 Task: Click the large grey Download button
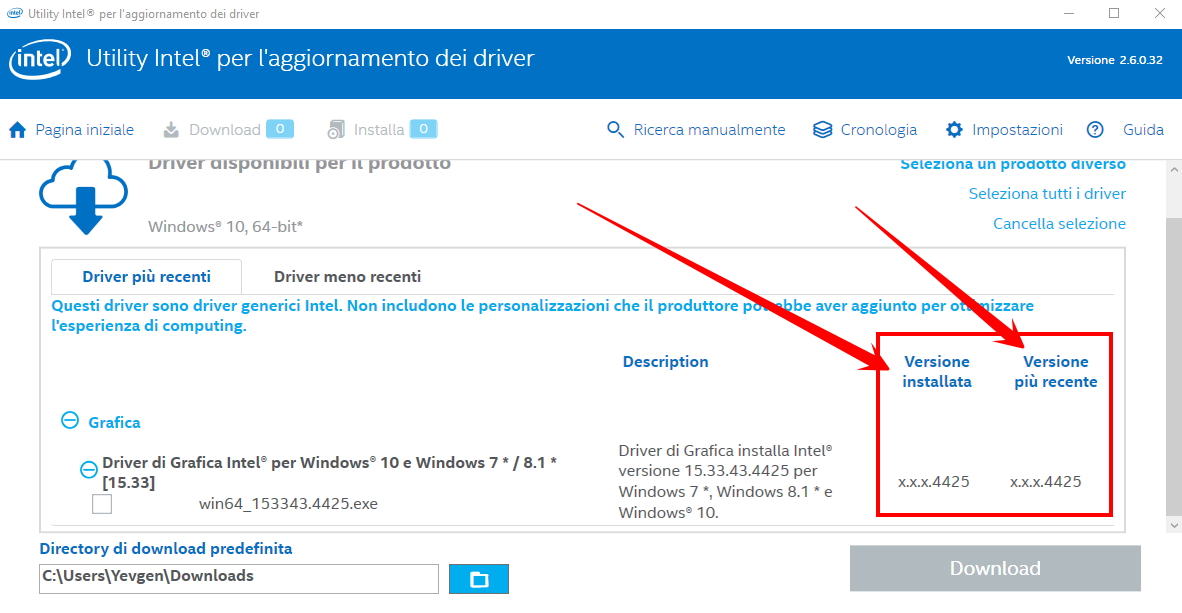coord(995,569)
